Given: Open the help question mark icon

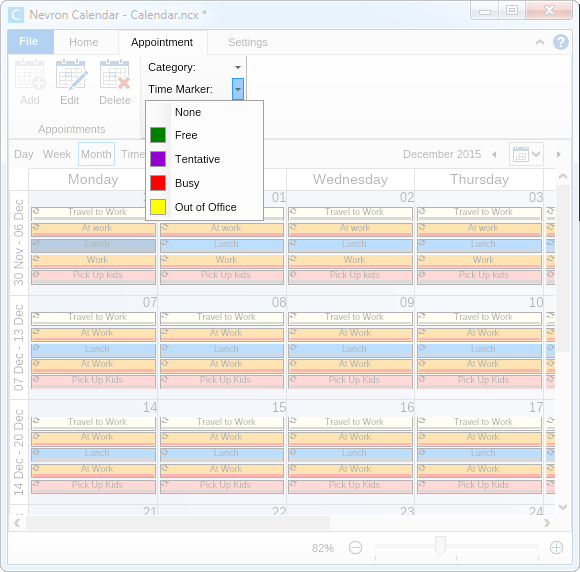Looking at the screenshot, I should pyautogui.click(x=561, y=42).
